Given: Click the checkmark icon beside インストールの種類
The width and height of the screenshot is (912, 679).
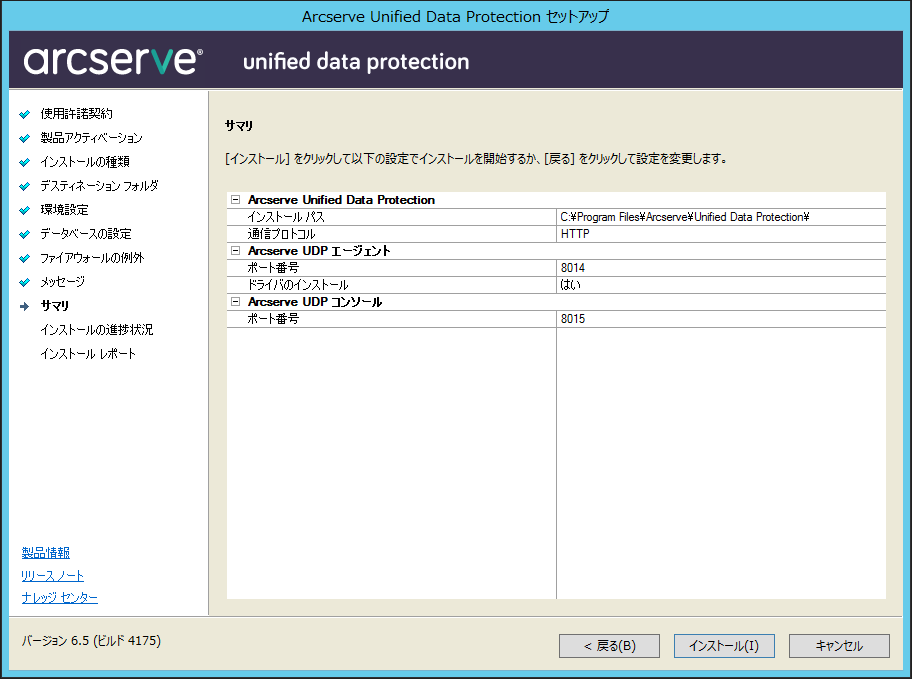Looking at the screenshot, I should (x=24, y=162).
